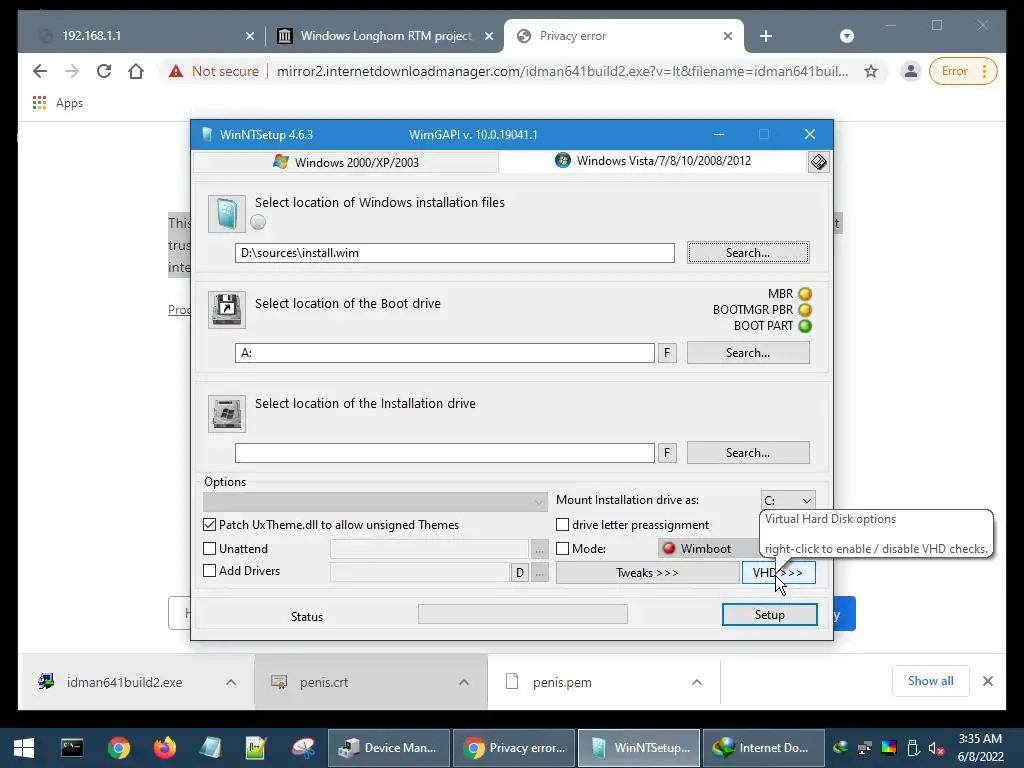Open the Mount Installation drive letter dropdown
This screenshot has width=1024, height=768.
point(788,500)
